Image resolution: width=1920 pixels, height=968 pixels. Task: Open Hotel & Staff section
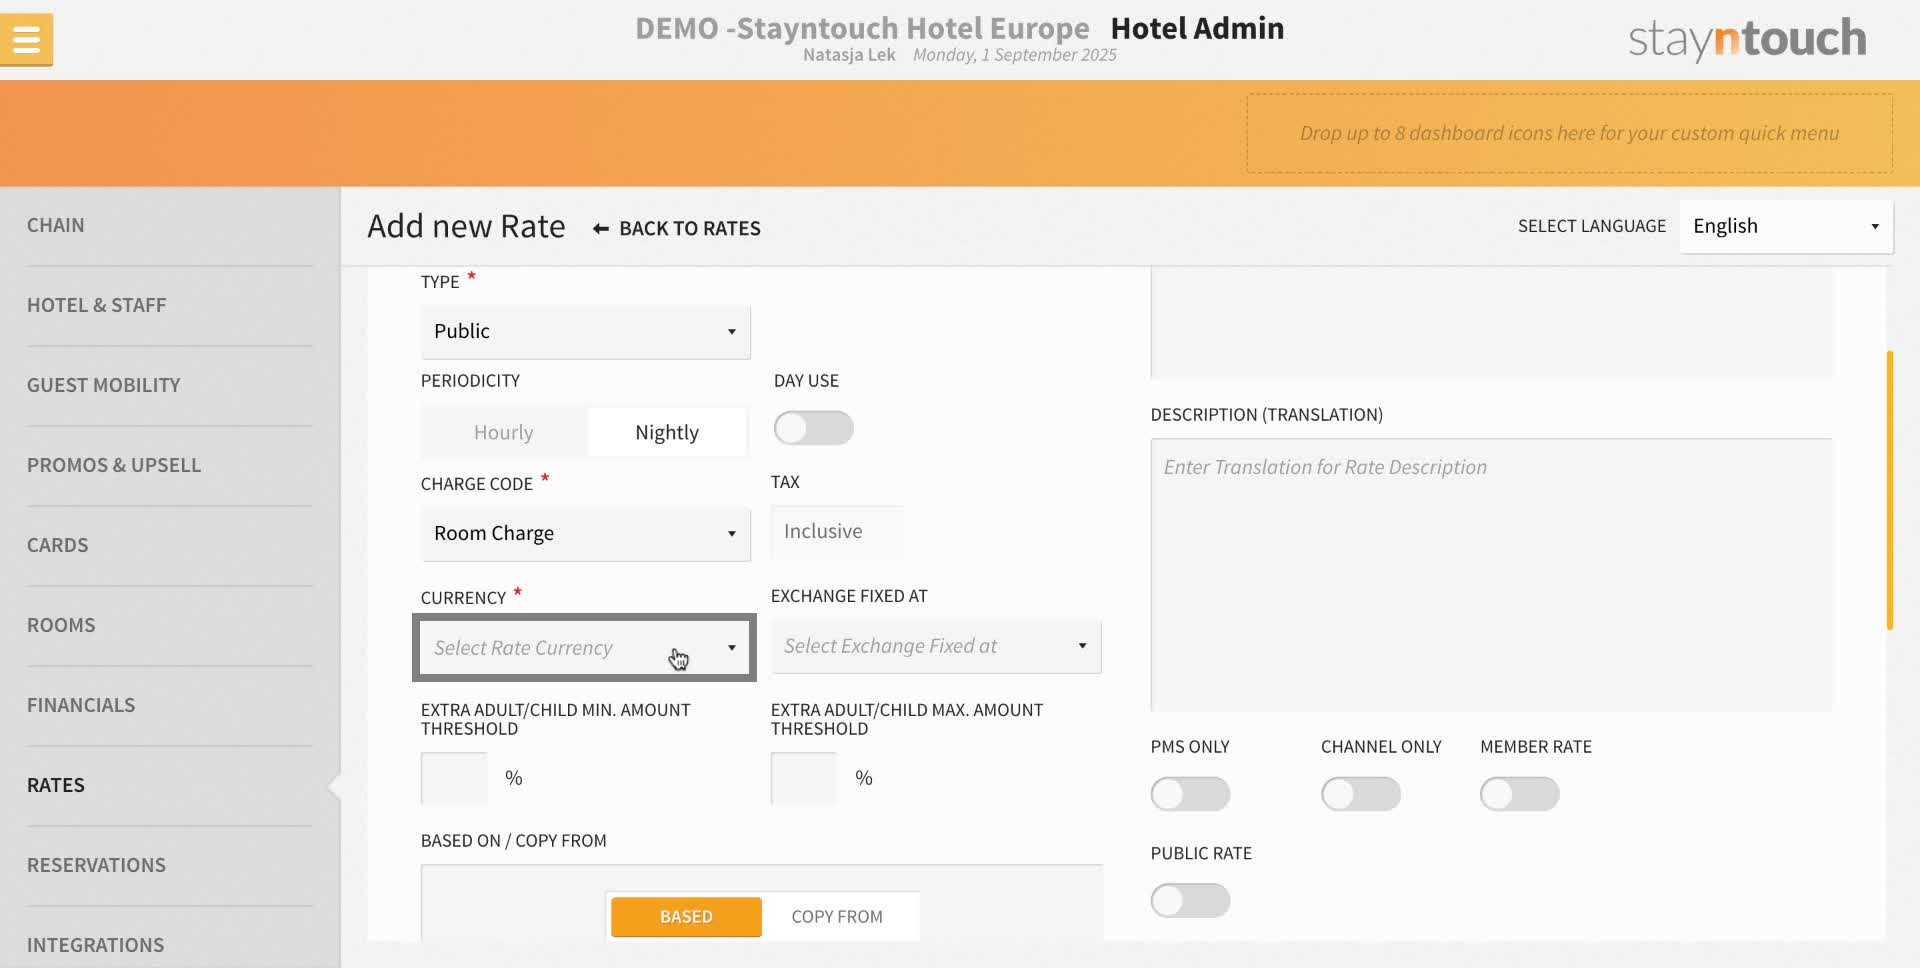96,305
